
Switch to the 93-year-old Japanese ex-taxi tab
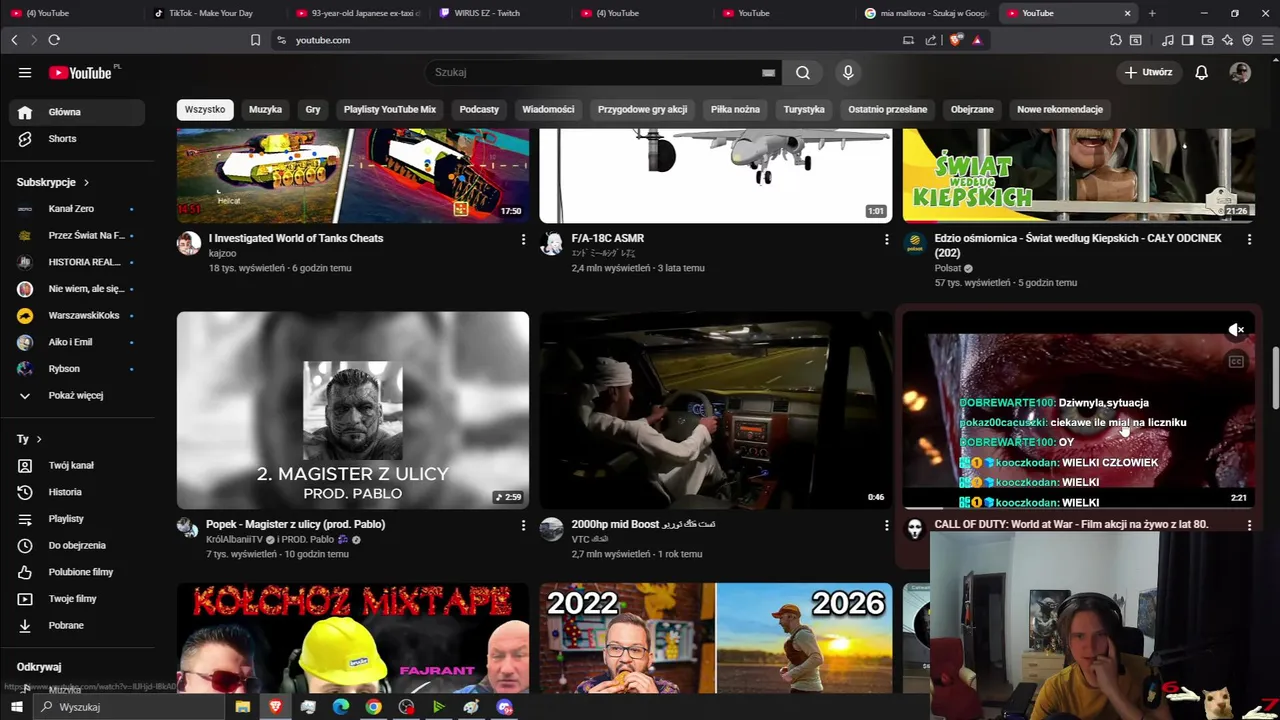358,13
